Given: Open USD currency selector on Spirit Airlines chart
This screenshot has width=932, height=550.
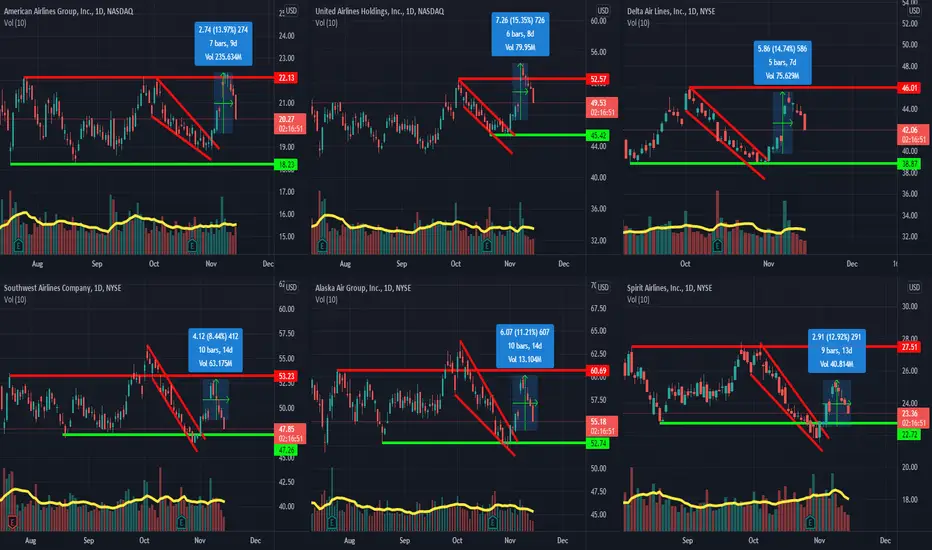Looking at the screenshot, I should coord(914,287).
